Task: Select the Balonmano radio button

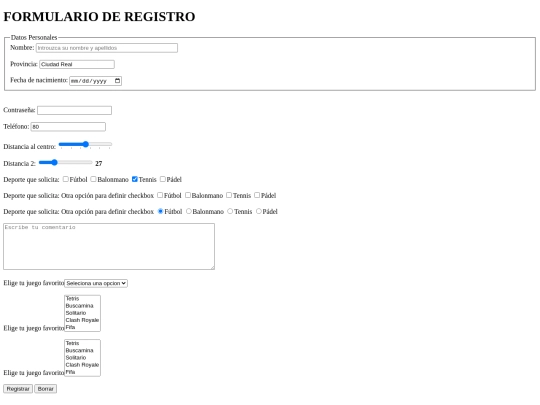Action: click(x=188, y=211)
